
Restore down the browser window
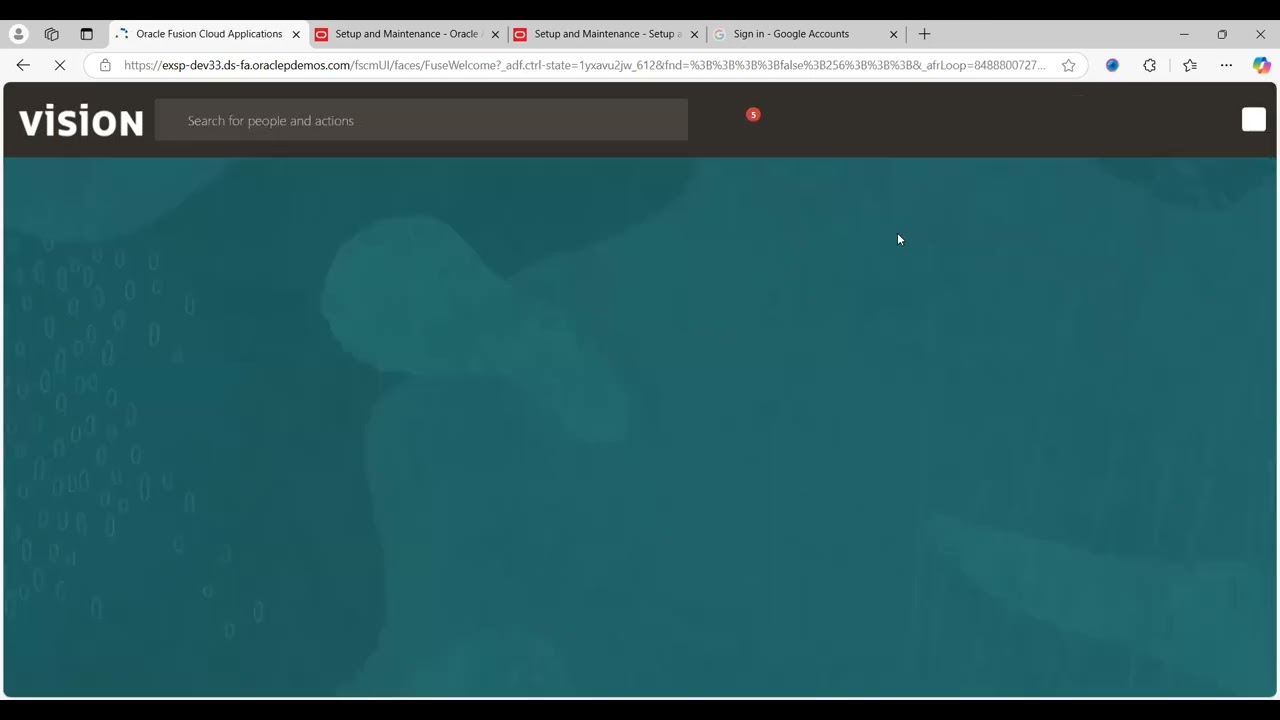(1222, 34)
